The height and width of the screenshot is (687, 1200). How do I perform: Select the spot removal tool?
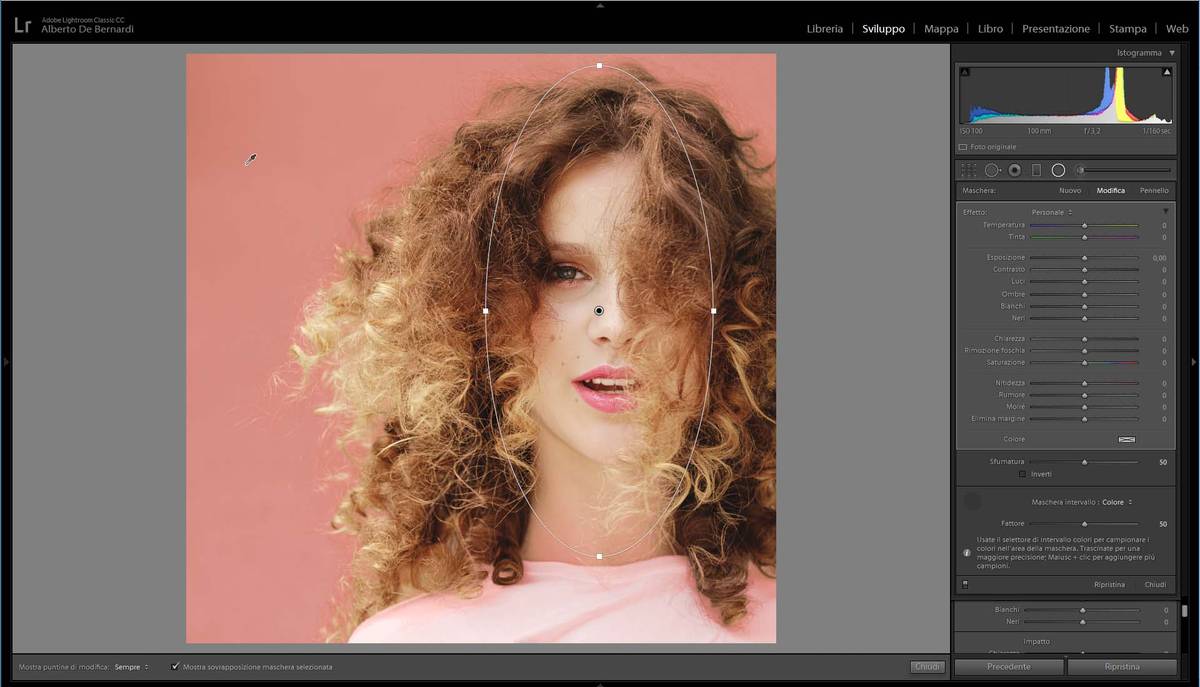point(992,171)
